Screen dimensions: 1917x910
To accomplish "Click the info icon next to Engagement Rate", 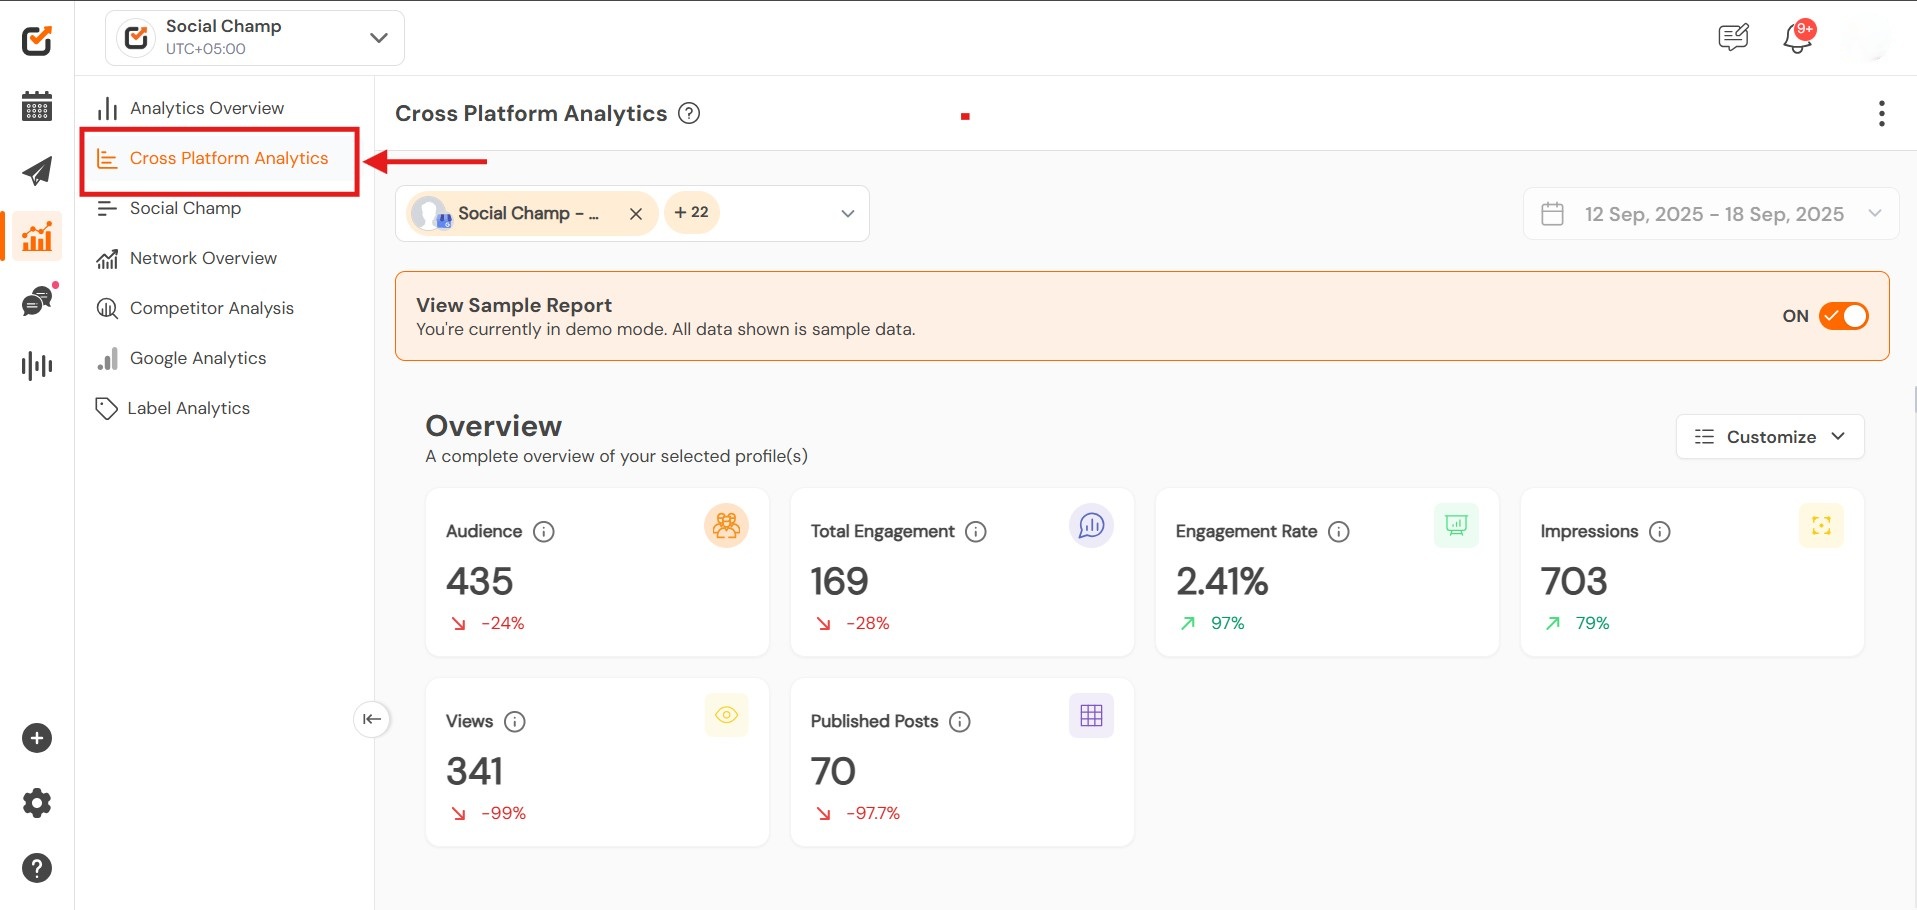I will coord(1339,531).
